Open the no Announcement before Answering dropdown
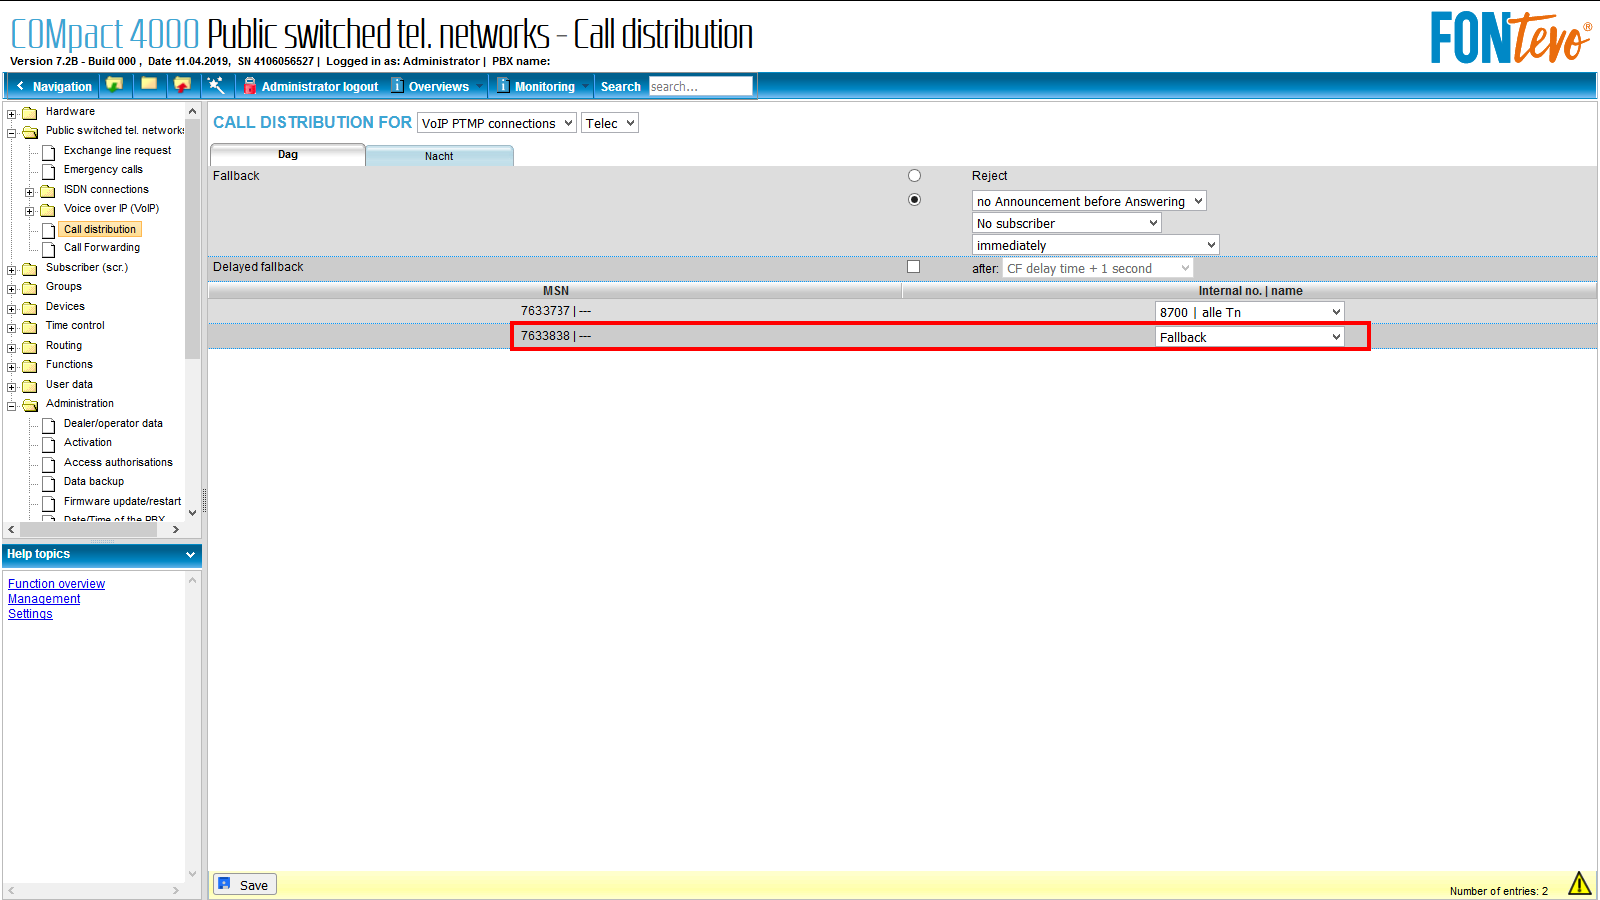Image resolution: width=1600 pixels, height=900 pixels. pyautogui.click(x=1089, y=201)
